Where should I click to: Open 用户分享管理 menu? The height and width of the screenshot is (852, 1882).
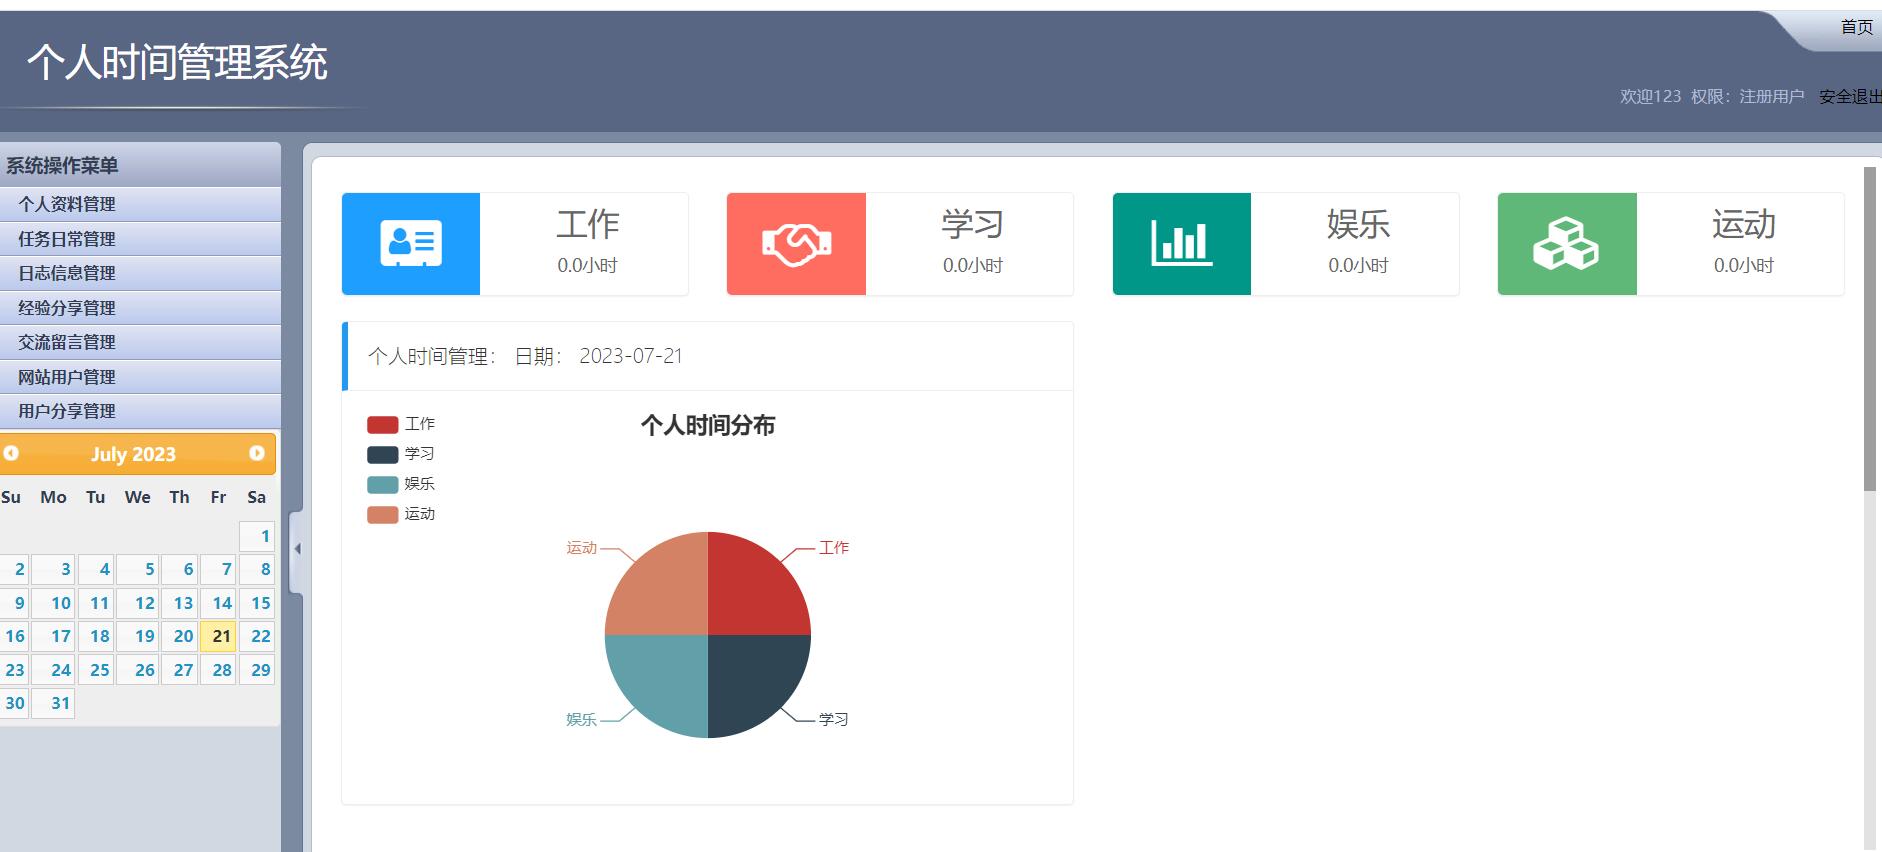tap(140, 411)
